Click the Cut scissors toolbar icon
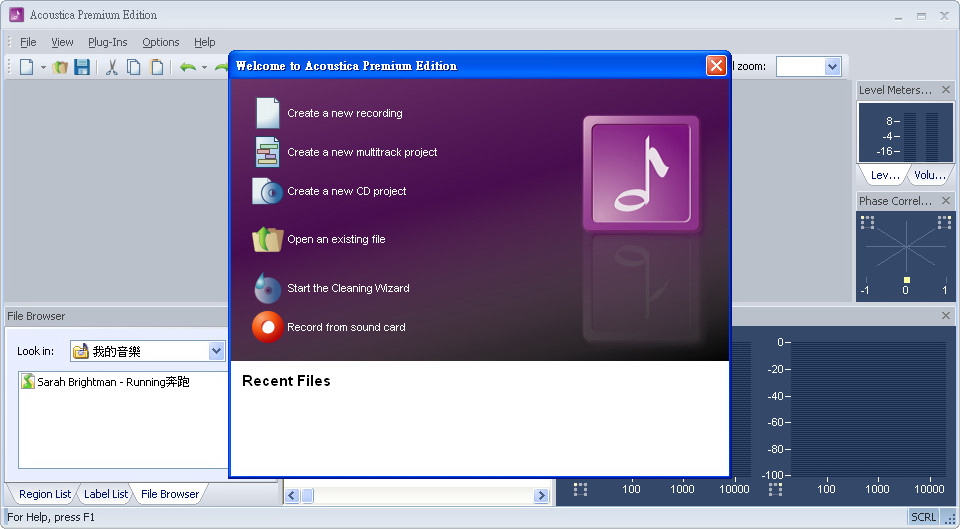 (x=112, y=67)
